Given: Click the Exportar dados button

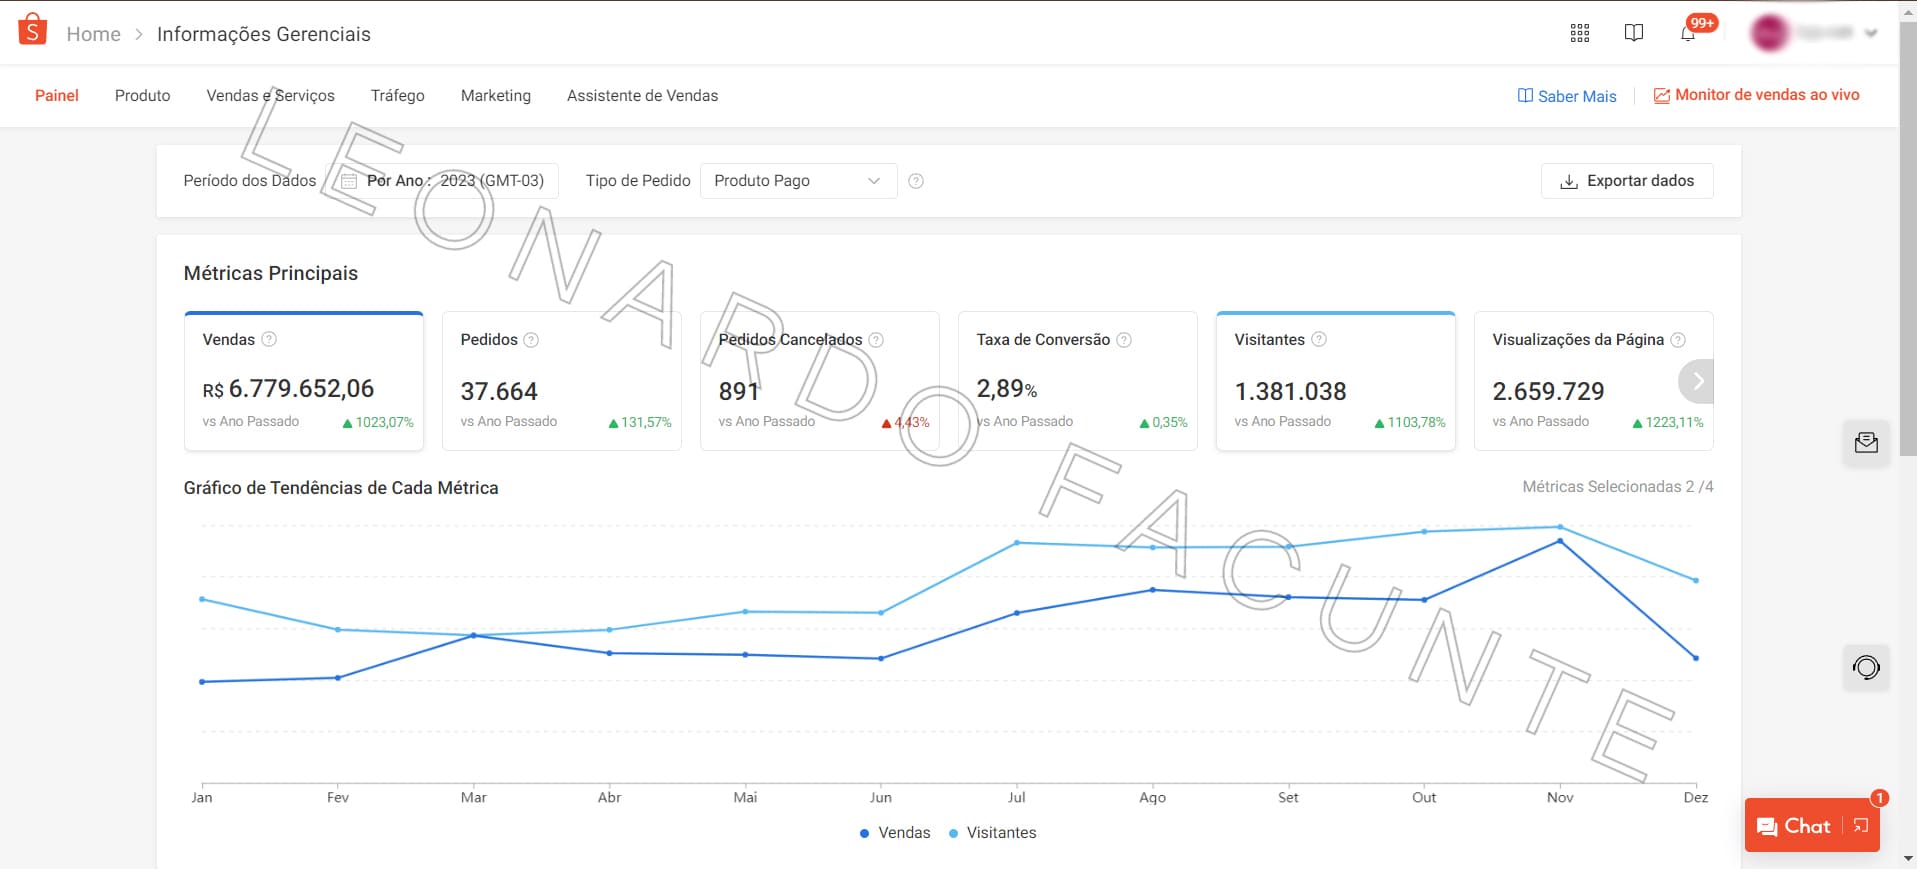Looking at the screenshot, I should tap(1626, 181).
